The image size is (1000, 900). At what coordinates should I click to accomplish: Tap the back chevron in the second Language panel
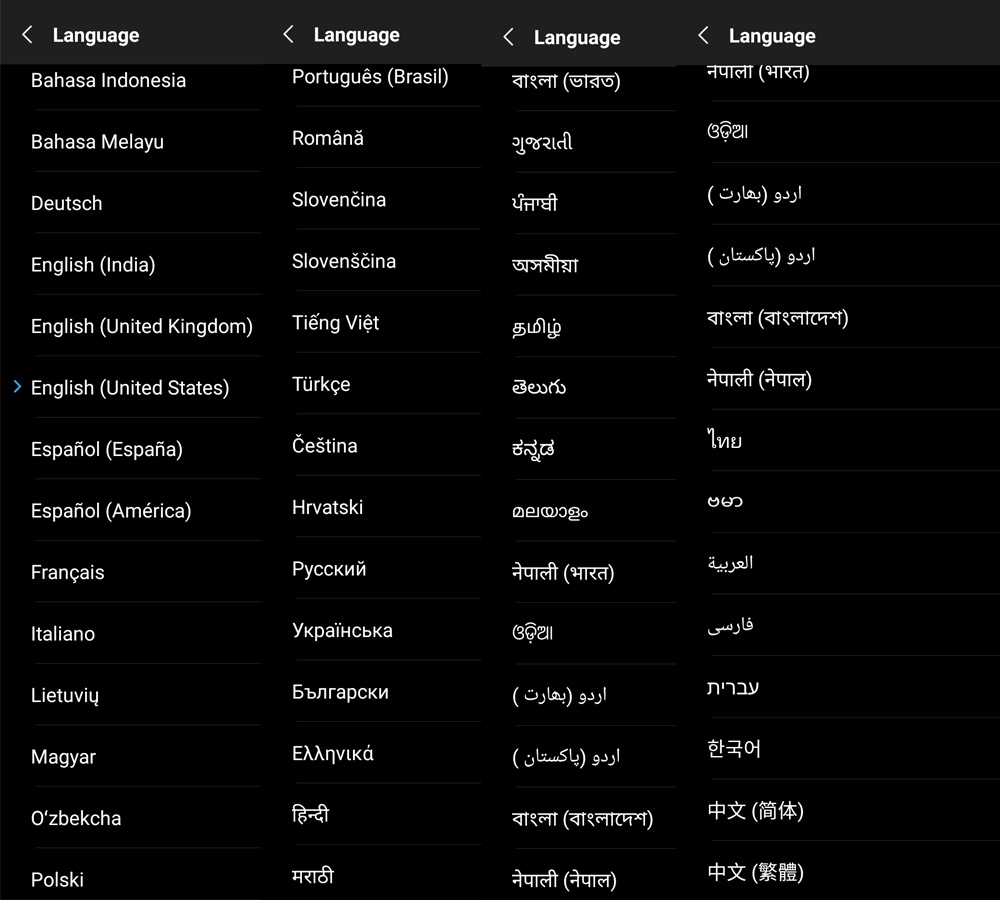pos(288,35)
